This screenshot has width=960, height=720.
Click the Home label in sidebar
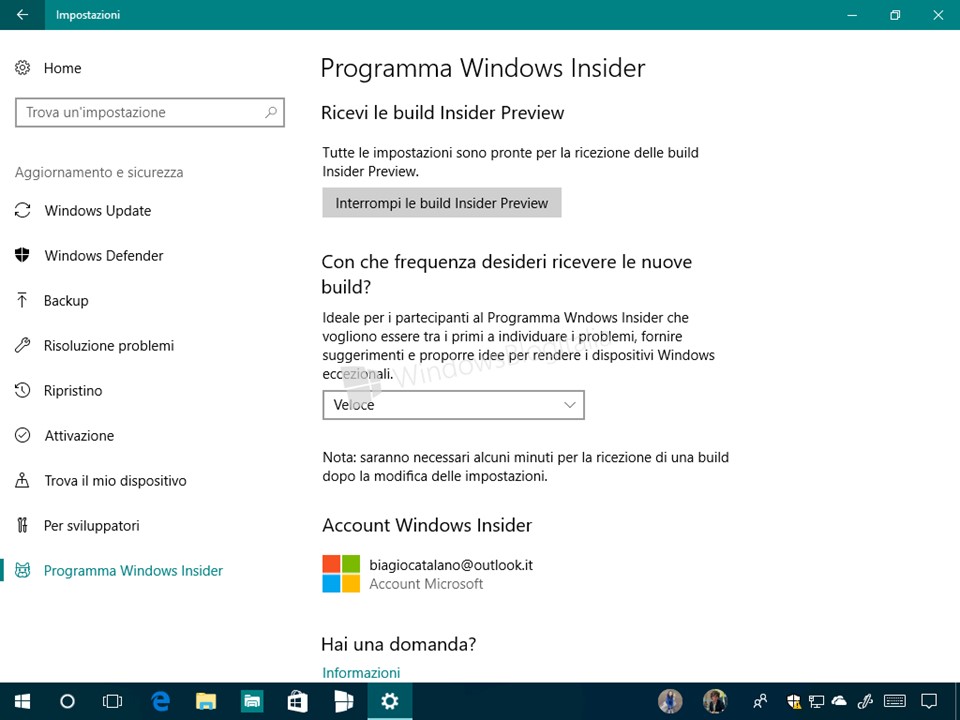tap(62, 68)
